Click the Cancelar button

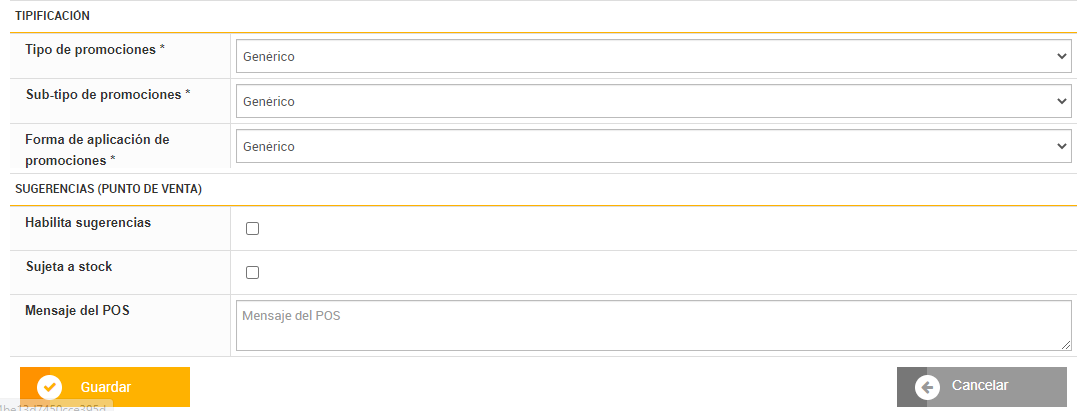981,386
